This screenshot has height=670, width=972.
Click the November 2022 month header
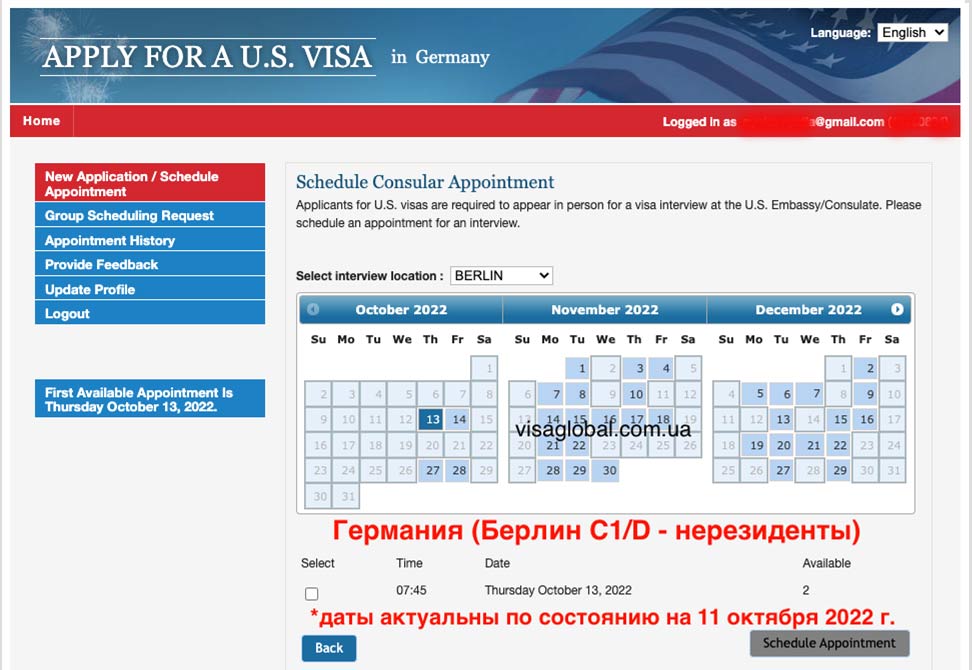tap(604, 309)
